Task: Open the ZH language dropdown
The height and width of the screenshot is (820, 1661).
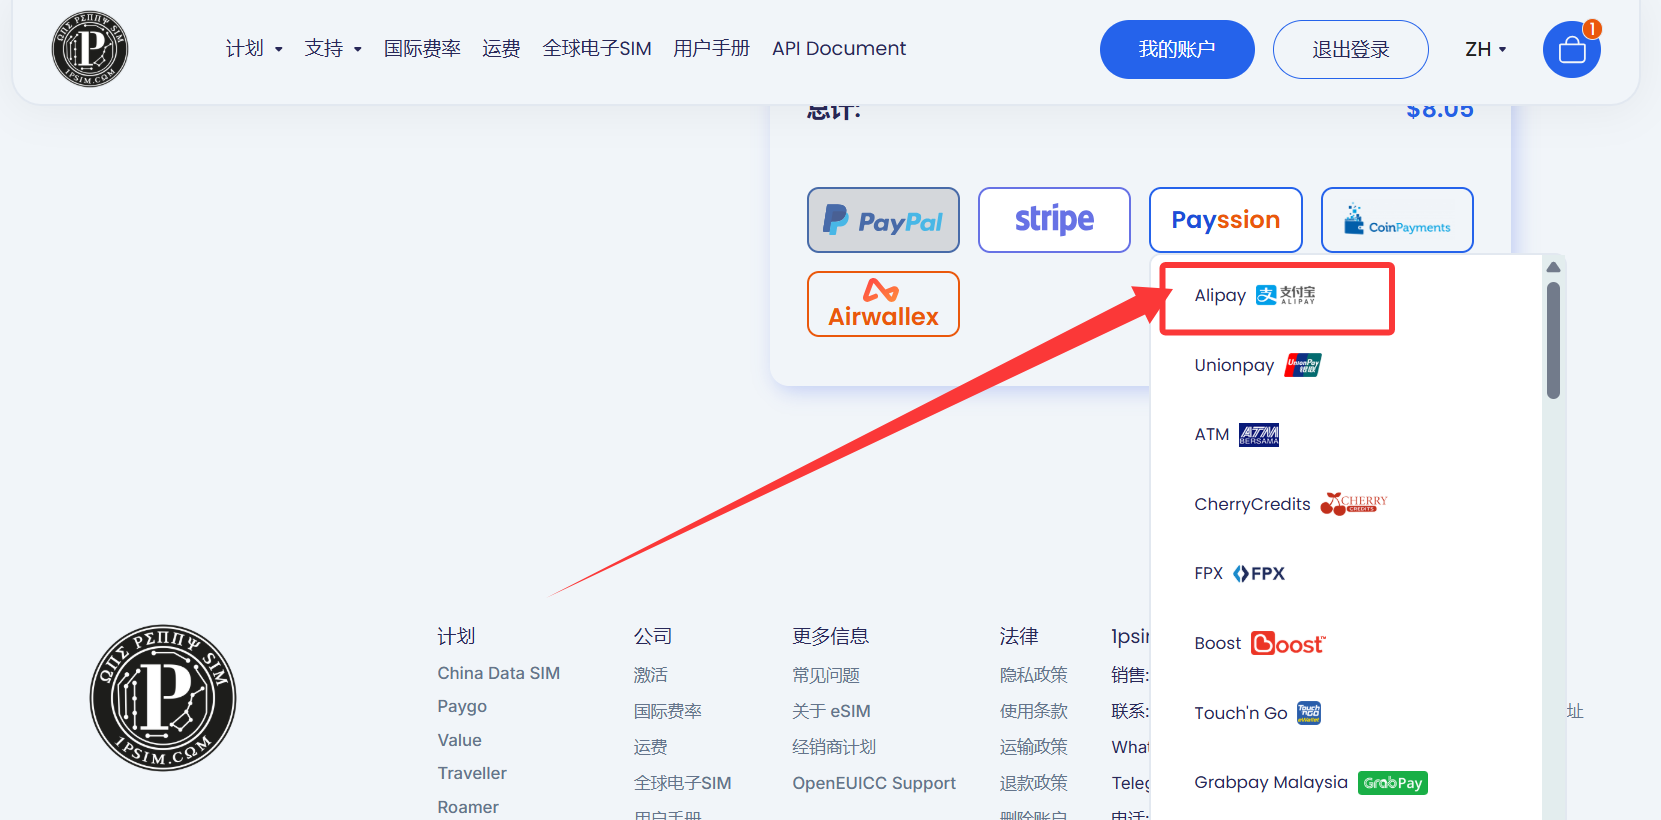Action: (x=1485, y=49)
